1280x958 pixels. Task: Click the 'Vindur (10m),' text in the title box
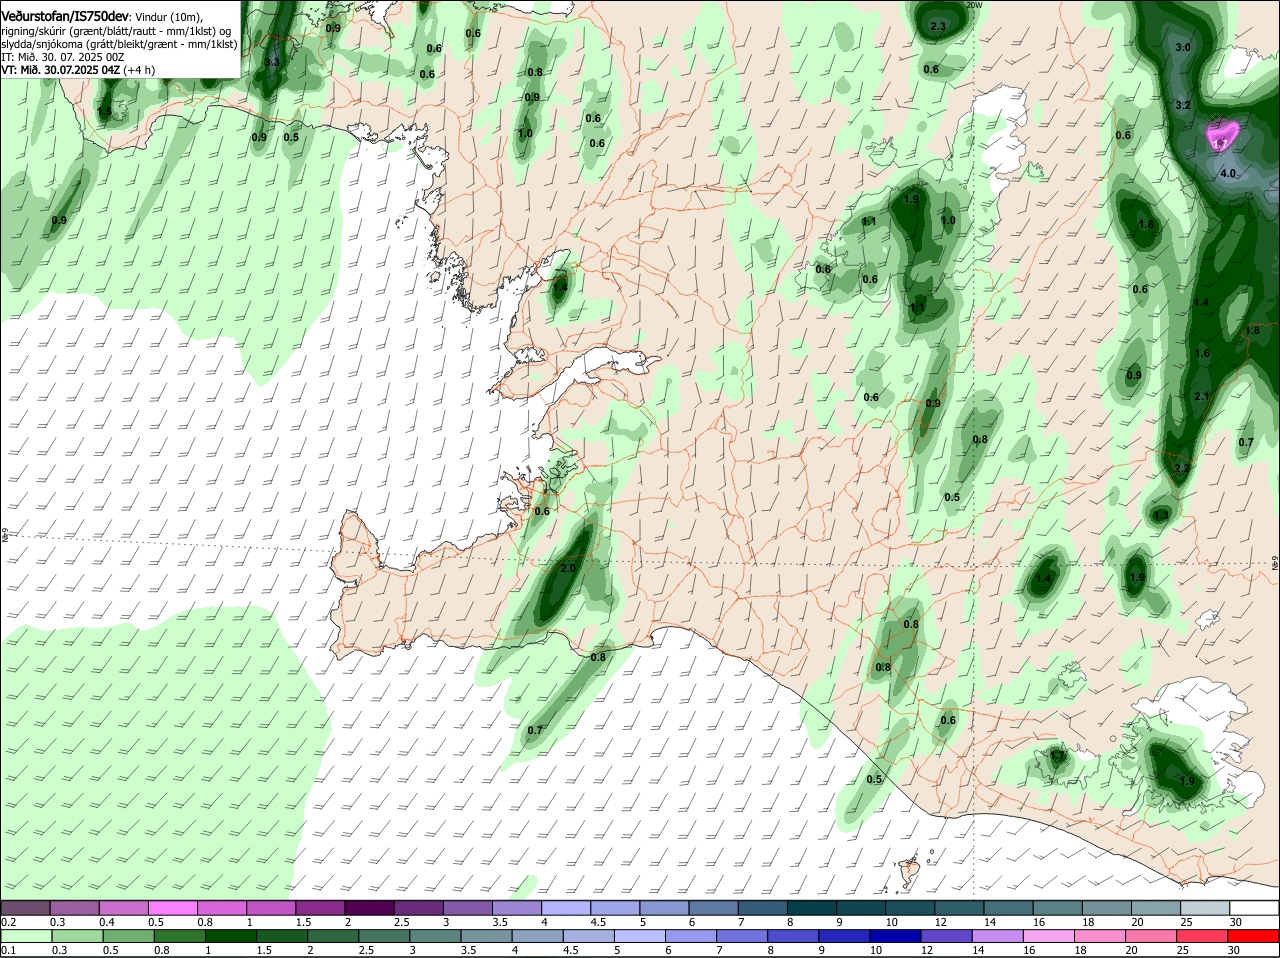pyautogui.click(x=171, y=17)
